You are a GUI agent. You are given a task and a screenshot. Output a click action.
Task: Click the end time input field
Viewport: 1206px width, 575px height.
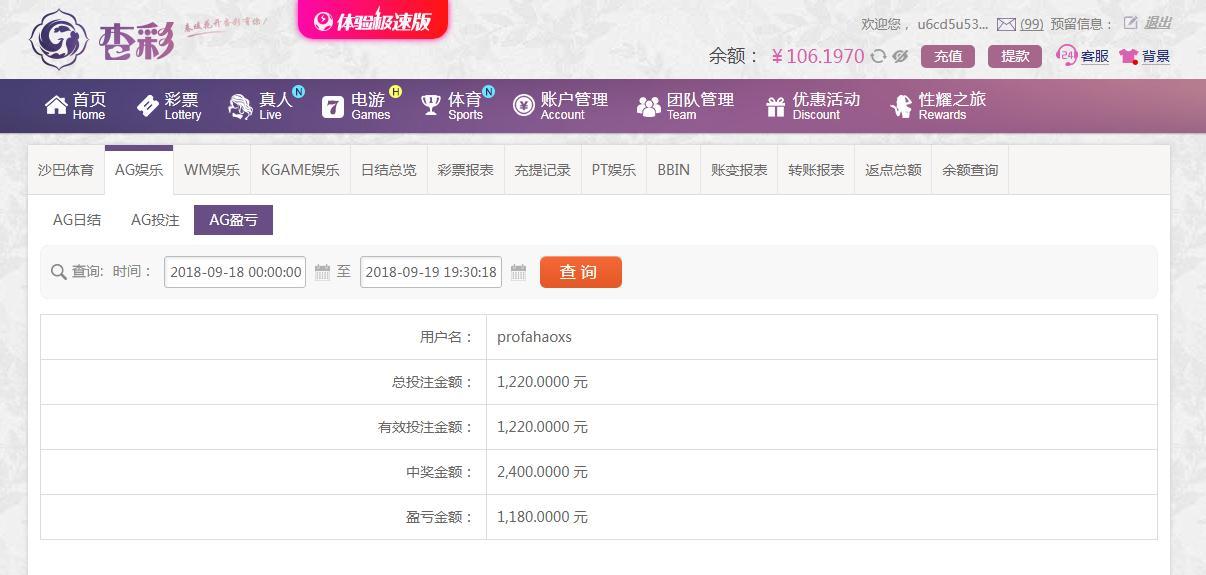(431, 272)
